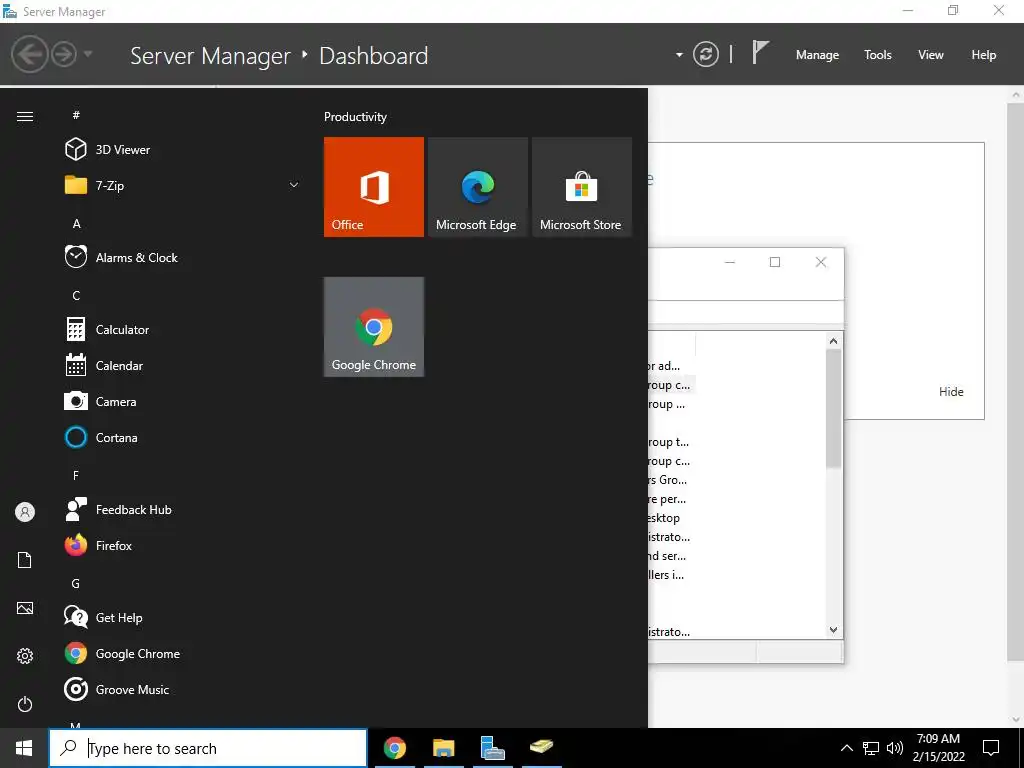1024x768 pixels.
Task: Open the Microsoft Edge tile
Action: pyautogui.click(x=477, y=187)
